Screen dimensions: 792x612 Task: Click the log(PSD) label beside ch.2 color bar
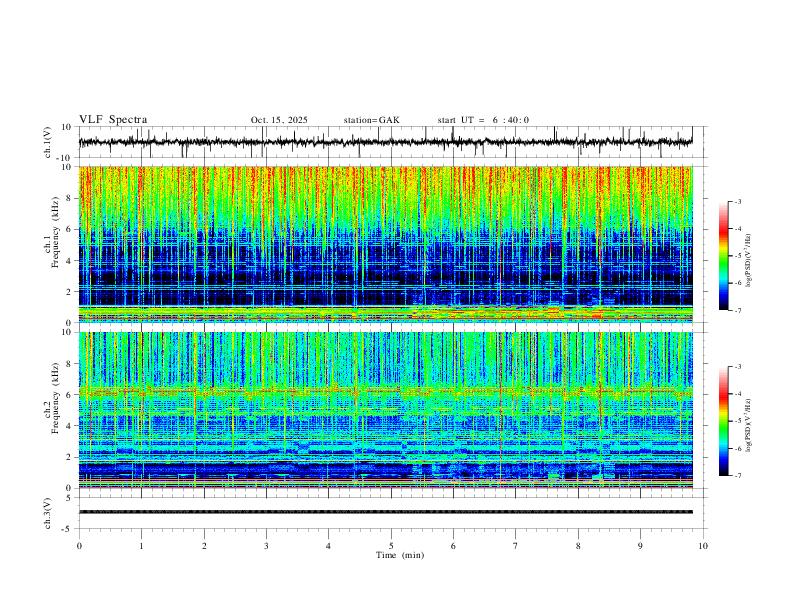[749, 425]
